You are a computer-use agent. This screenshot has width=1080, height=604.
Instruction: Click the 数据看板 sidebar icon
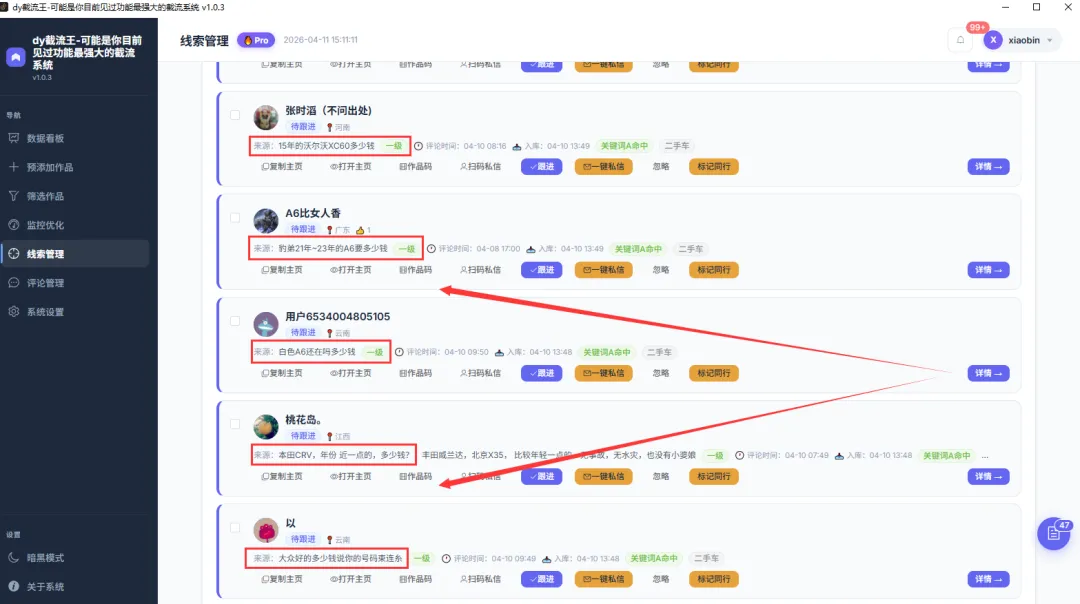(14, 138)
